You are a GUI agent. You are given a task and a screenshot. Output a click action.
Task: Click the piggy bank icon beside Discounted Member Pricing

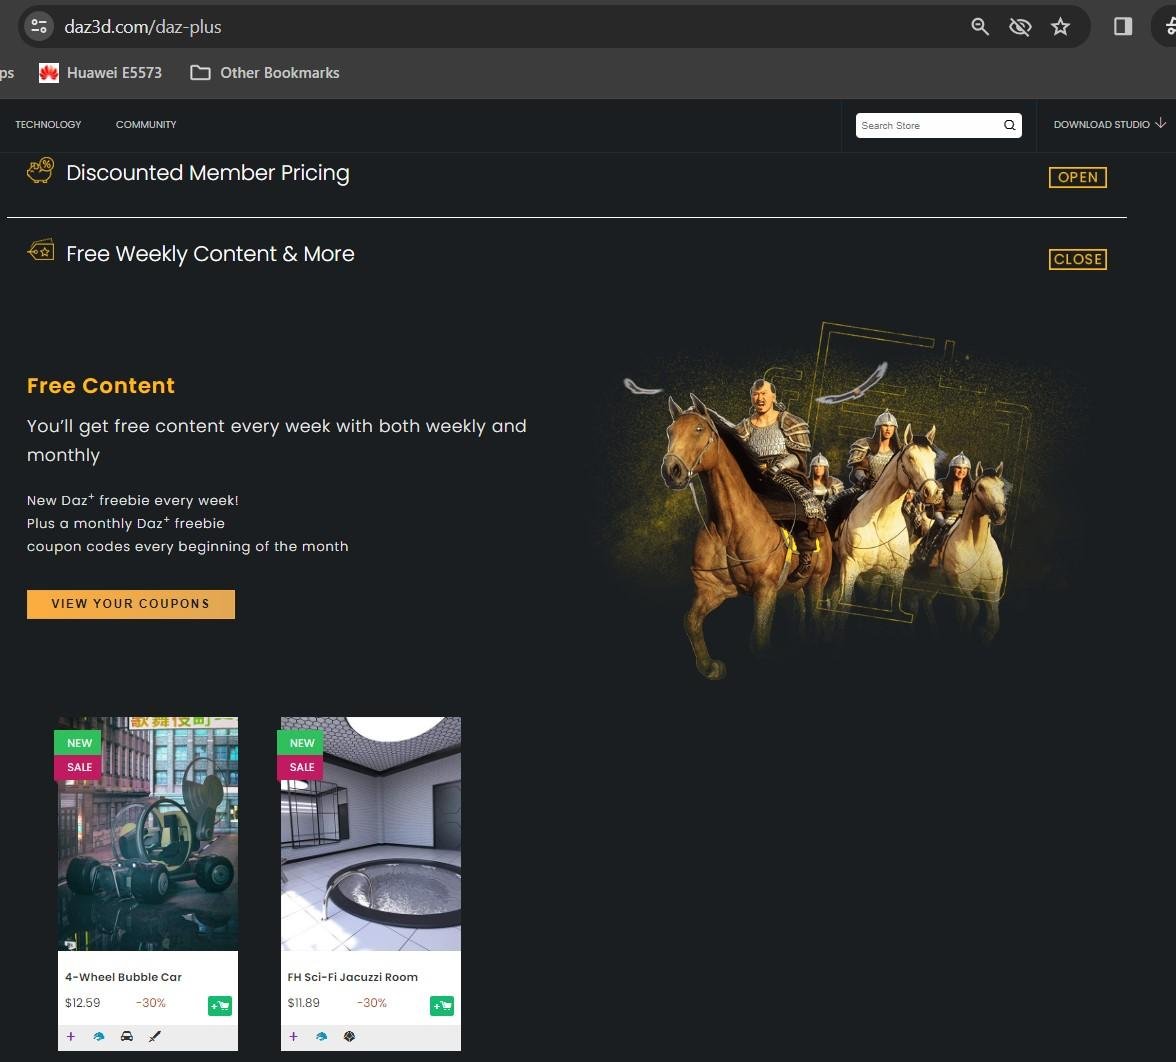tap(40, 170)
